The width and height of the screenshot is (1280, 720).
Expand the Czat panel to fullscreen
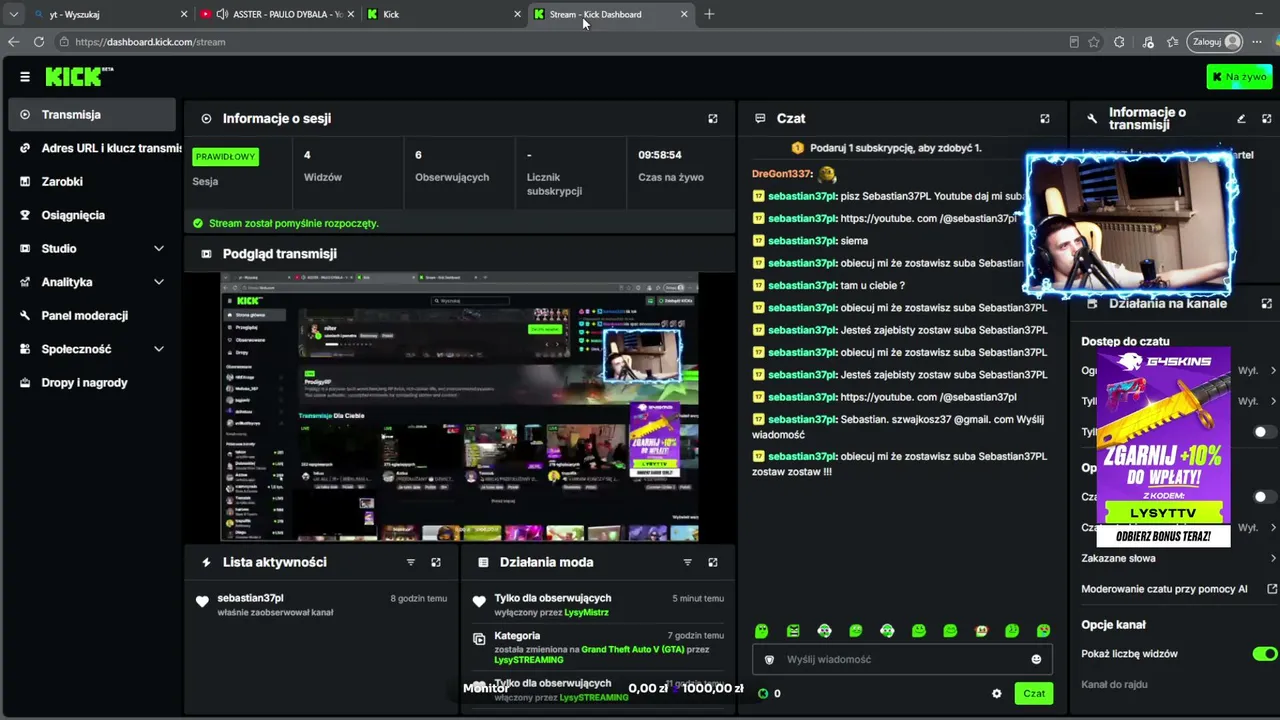point(1045,118)
